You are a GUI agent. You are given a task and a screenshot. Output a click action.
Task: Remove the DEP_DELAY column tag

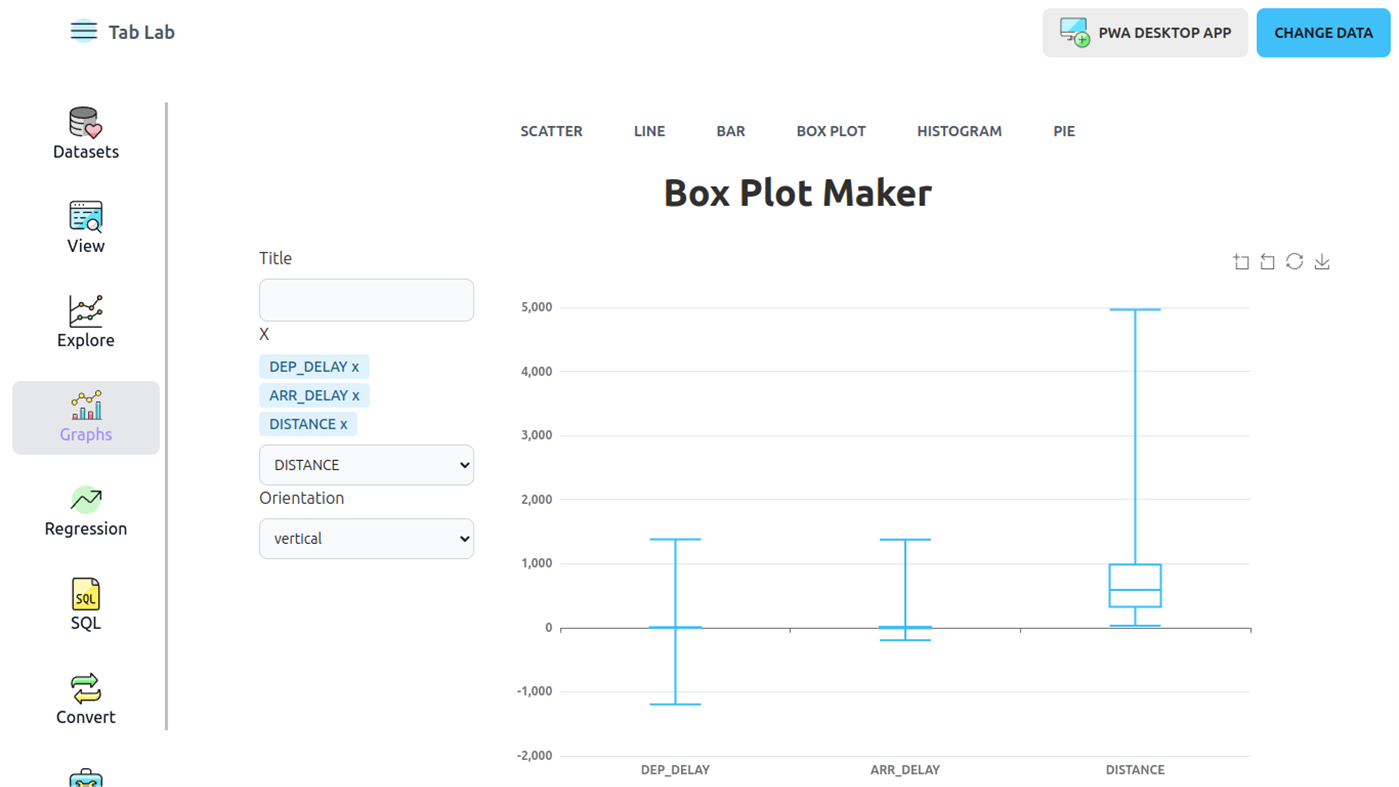[x=355, y=367]
